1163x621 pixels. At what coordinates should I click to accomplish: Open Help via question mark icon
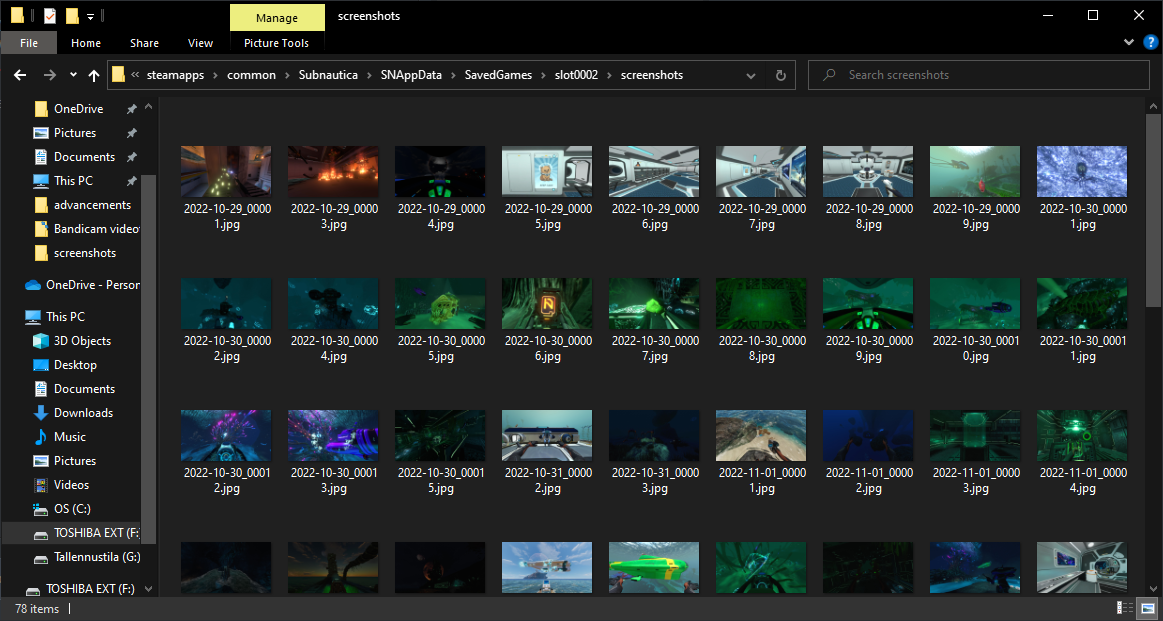click(x=1148, y=43)
